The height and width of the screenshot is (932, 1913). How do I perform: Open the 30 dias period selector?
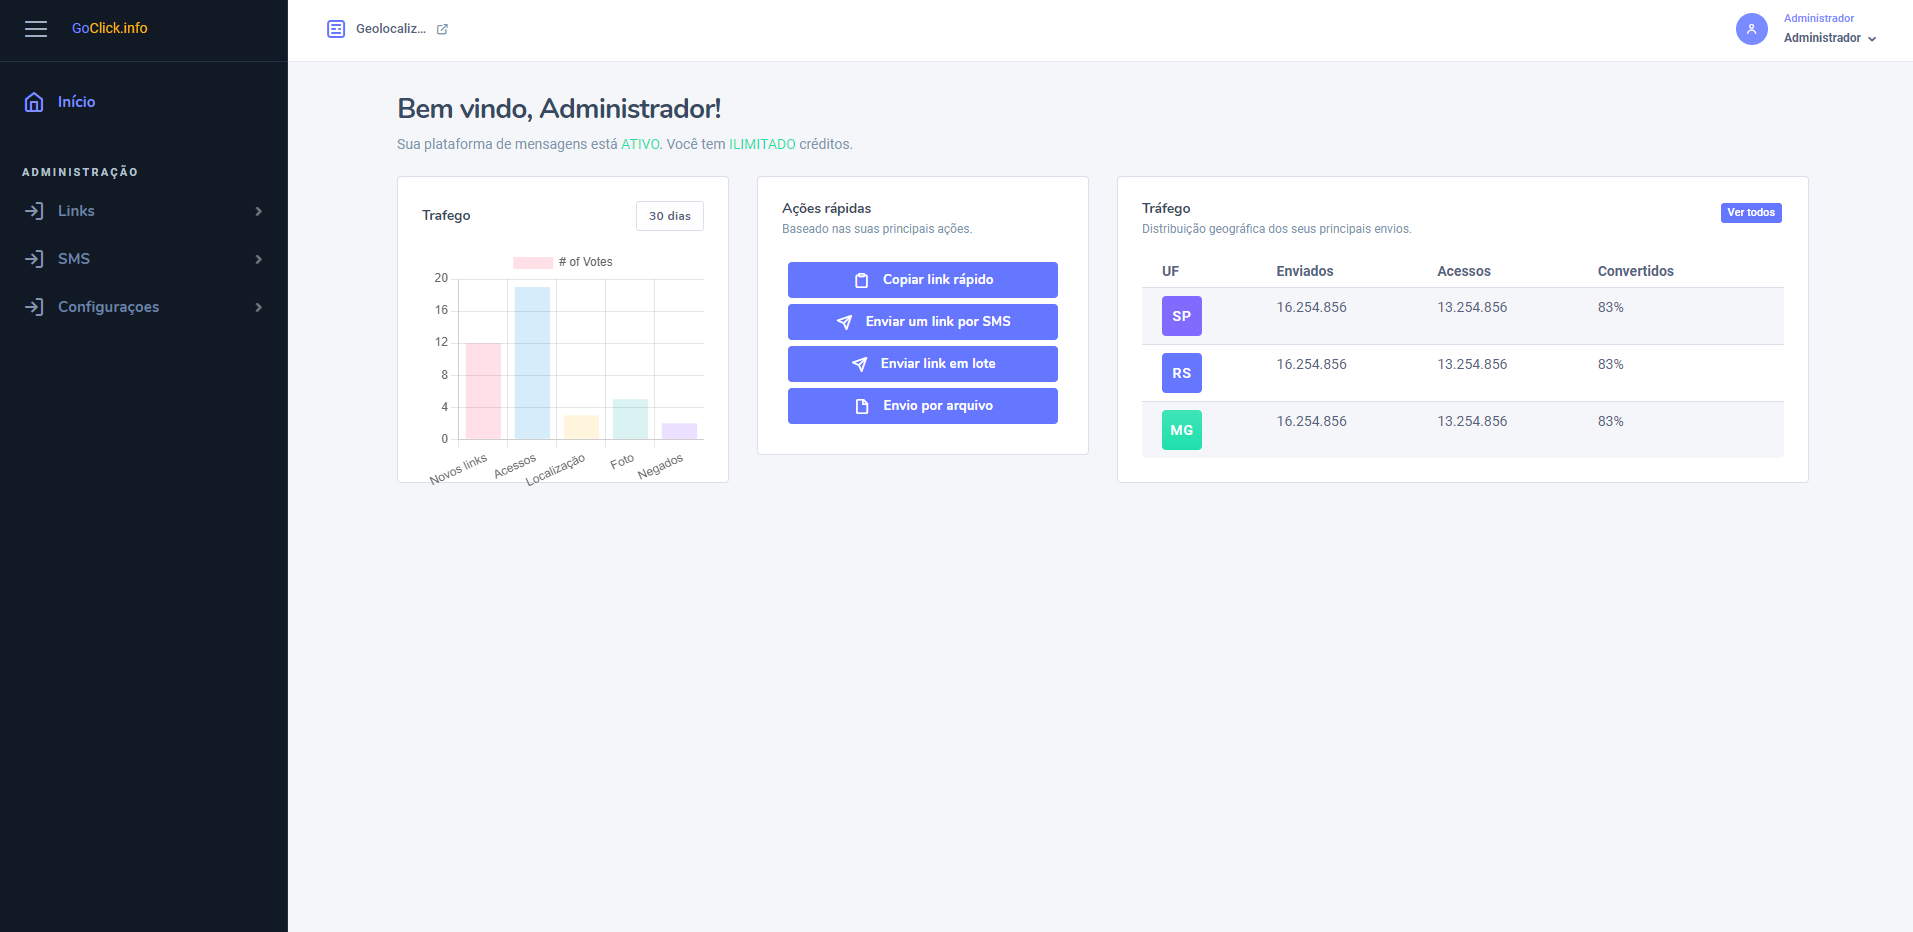point(669,216)
